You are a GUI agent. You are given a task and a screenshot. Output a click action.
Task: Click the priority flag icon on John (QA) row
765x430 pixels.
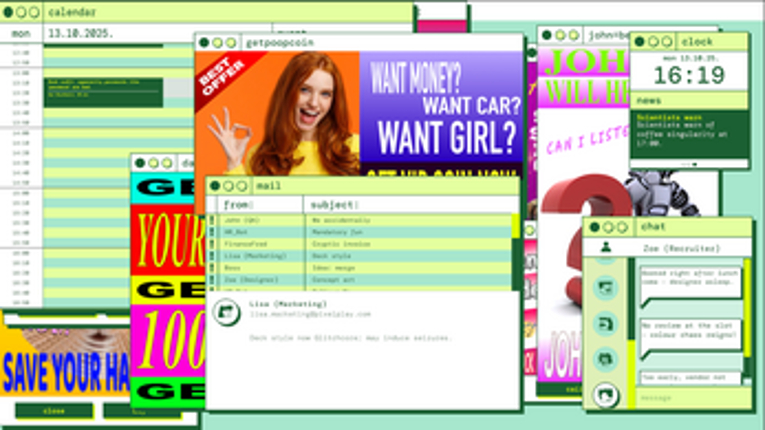[x=212, y=220]
